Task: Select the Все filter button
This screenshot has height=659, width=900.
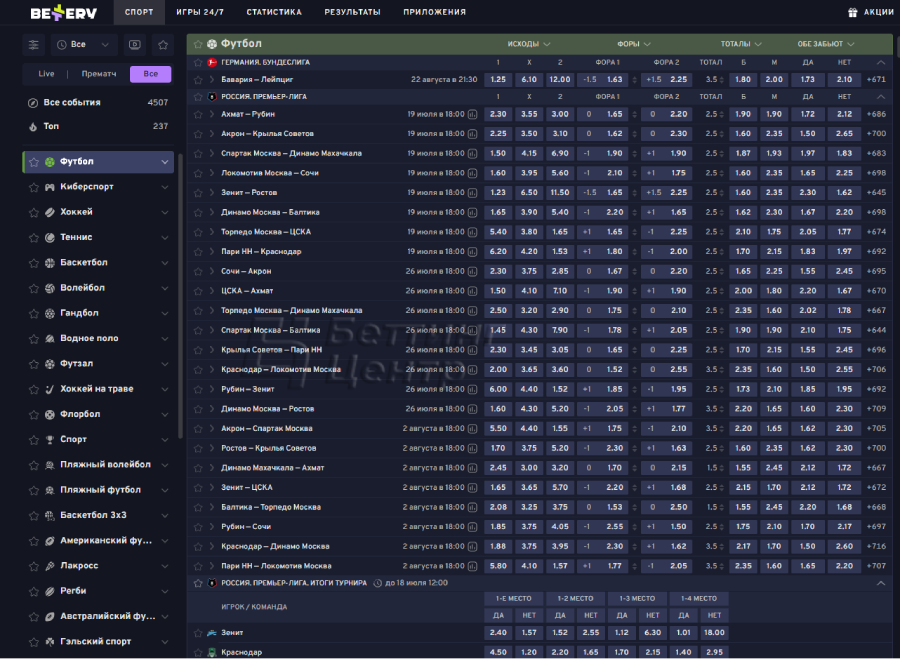Action: point(150,74)
